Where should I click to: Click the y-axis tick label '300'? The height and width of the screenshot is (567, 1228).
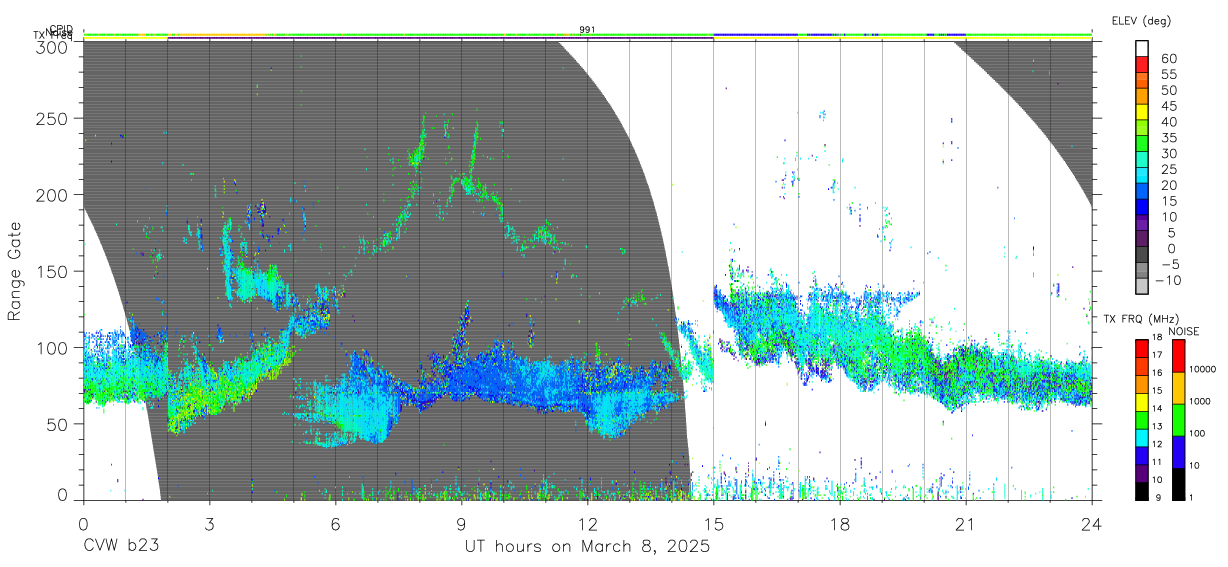51,46
